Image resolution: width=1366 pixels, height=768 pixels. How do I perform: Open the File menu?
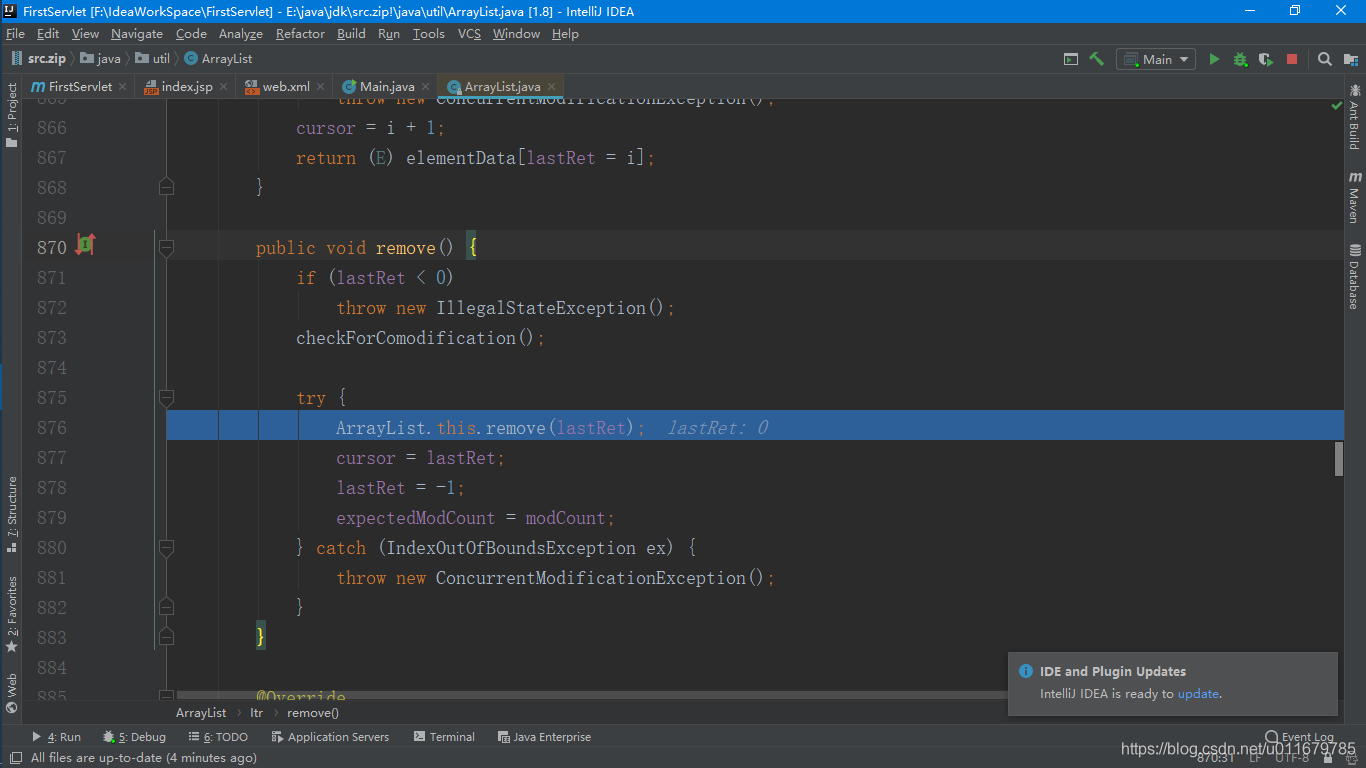coord(15,34)
